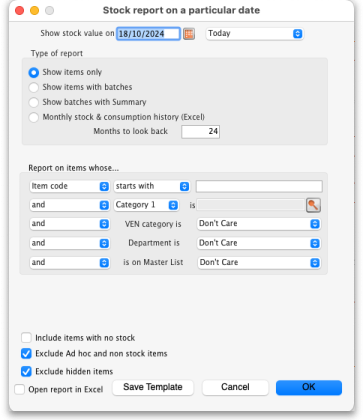Open the Today date preset dropdown
Image resolution: width=363 pixels, height=420 pixels.
tap(255, 34)
